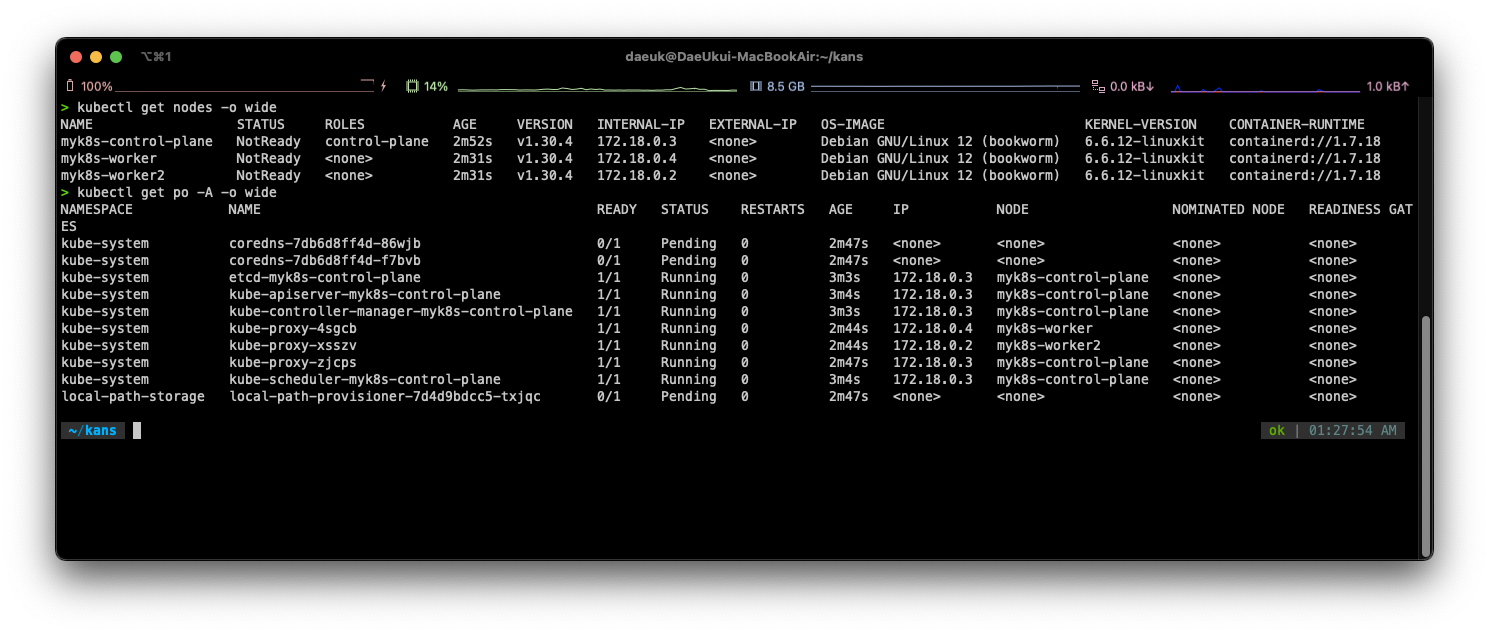Click the 100% battery level text
Viewport: 1489px width, 634px height.
(97, 87)
